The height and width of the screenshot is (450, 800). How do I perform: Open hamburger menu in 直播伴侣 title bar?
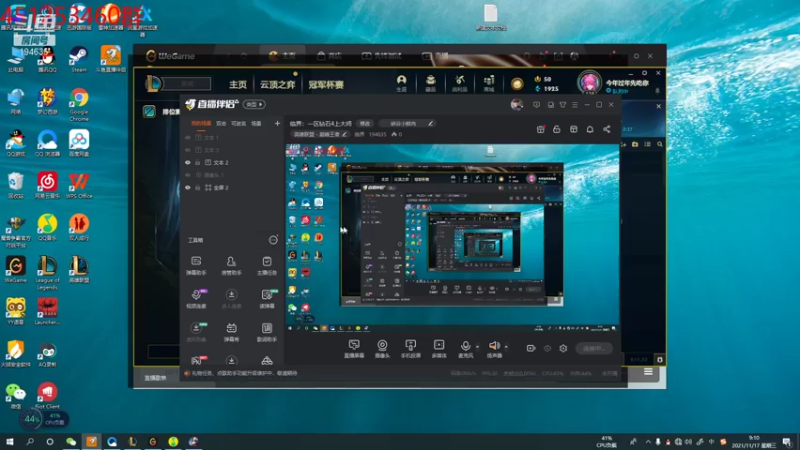pyautogui.click(x=575, y=105)
